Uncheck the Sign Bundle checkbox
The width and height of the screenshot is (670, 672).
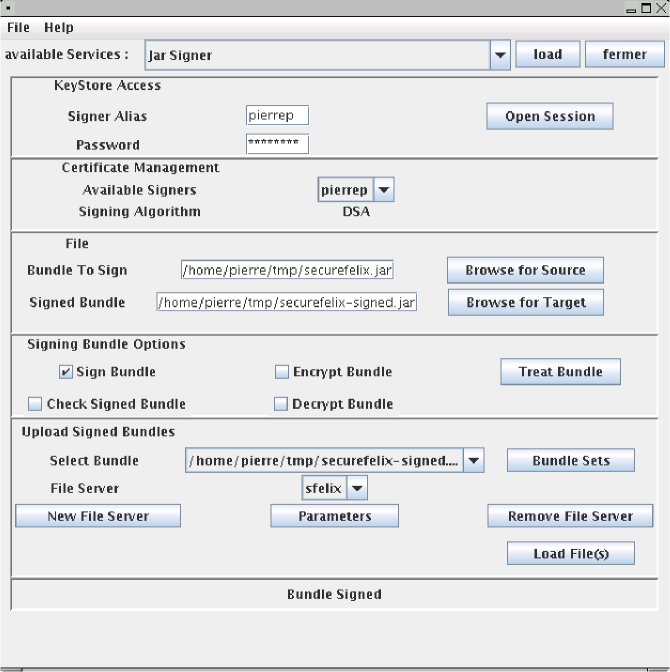[x=66, y=372]
